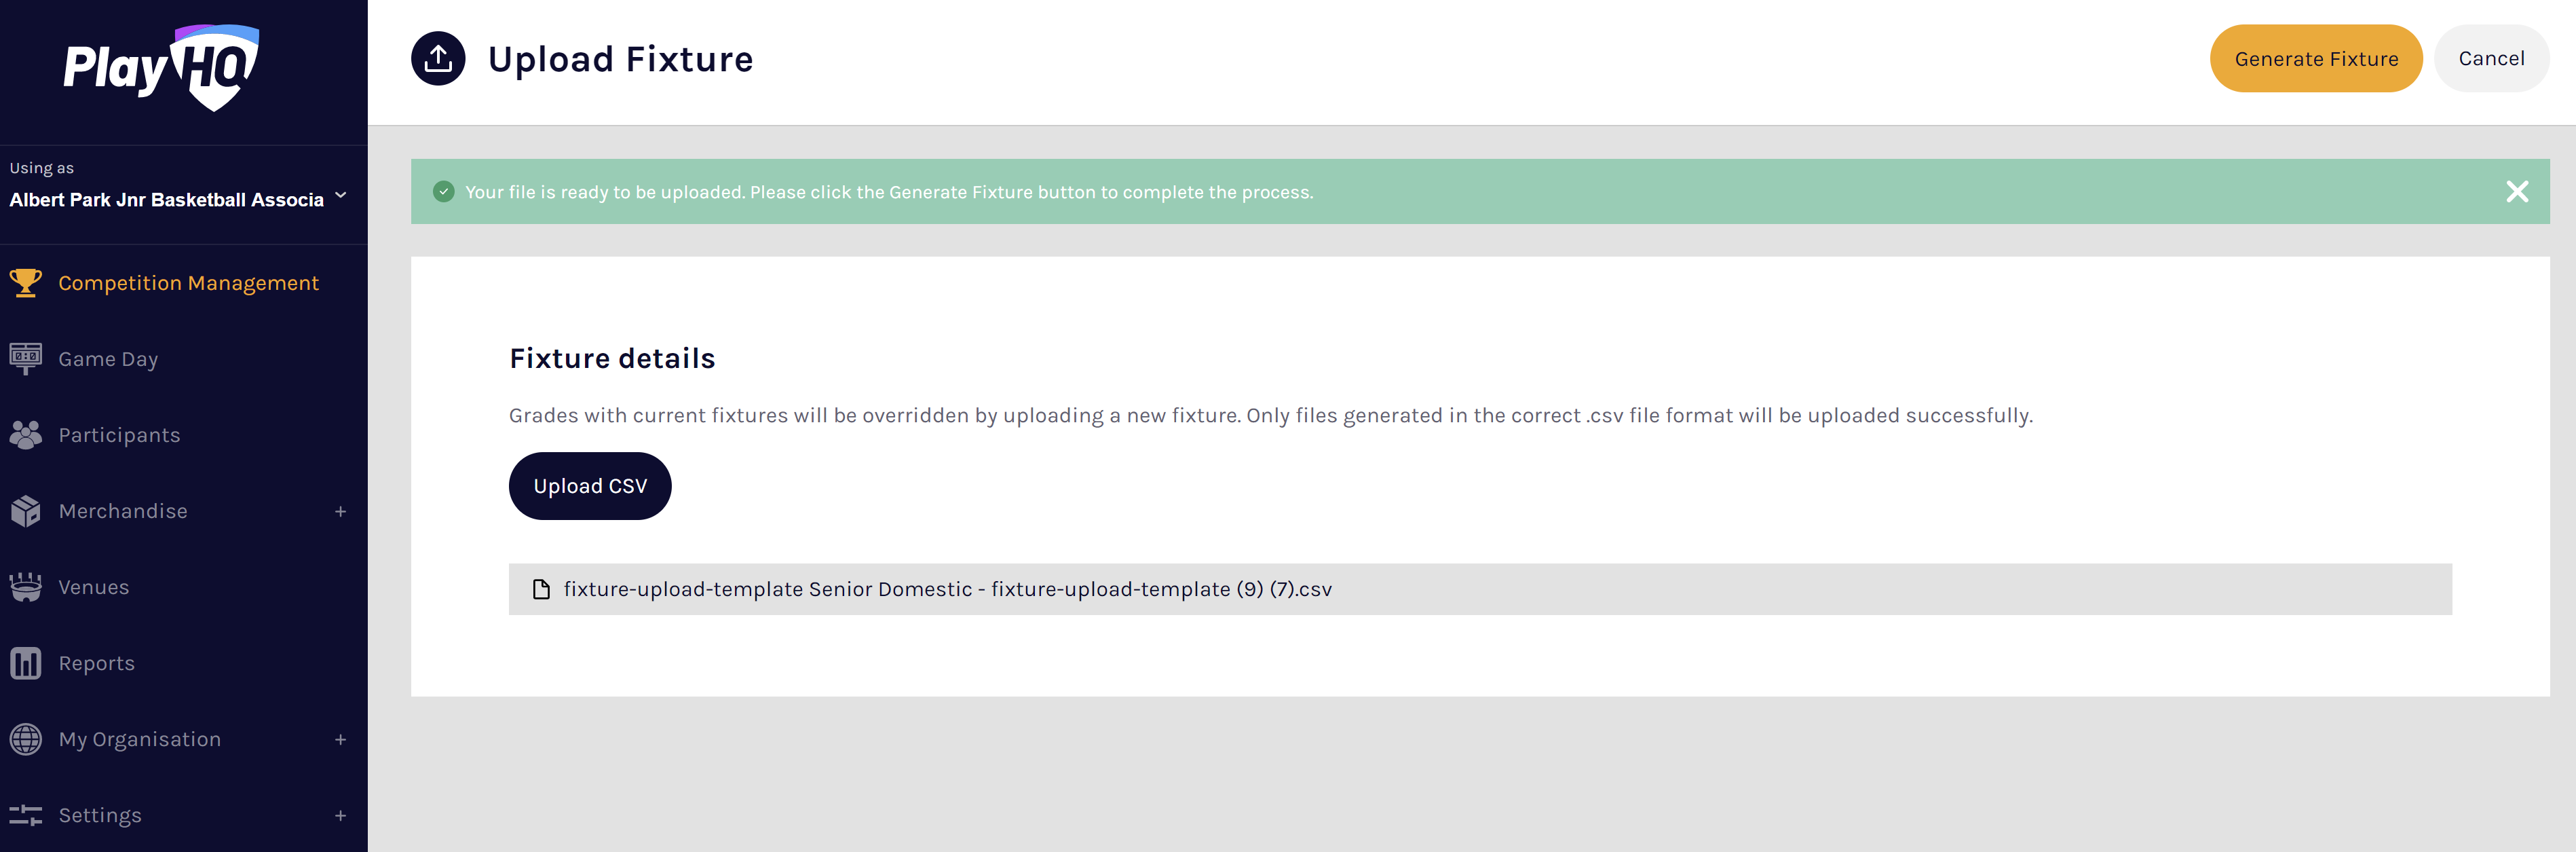The image size is (2576, 852).
Task: Click the Venues stadium icon
Action: click(x=25, y=587)
